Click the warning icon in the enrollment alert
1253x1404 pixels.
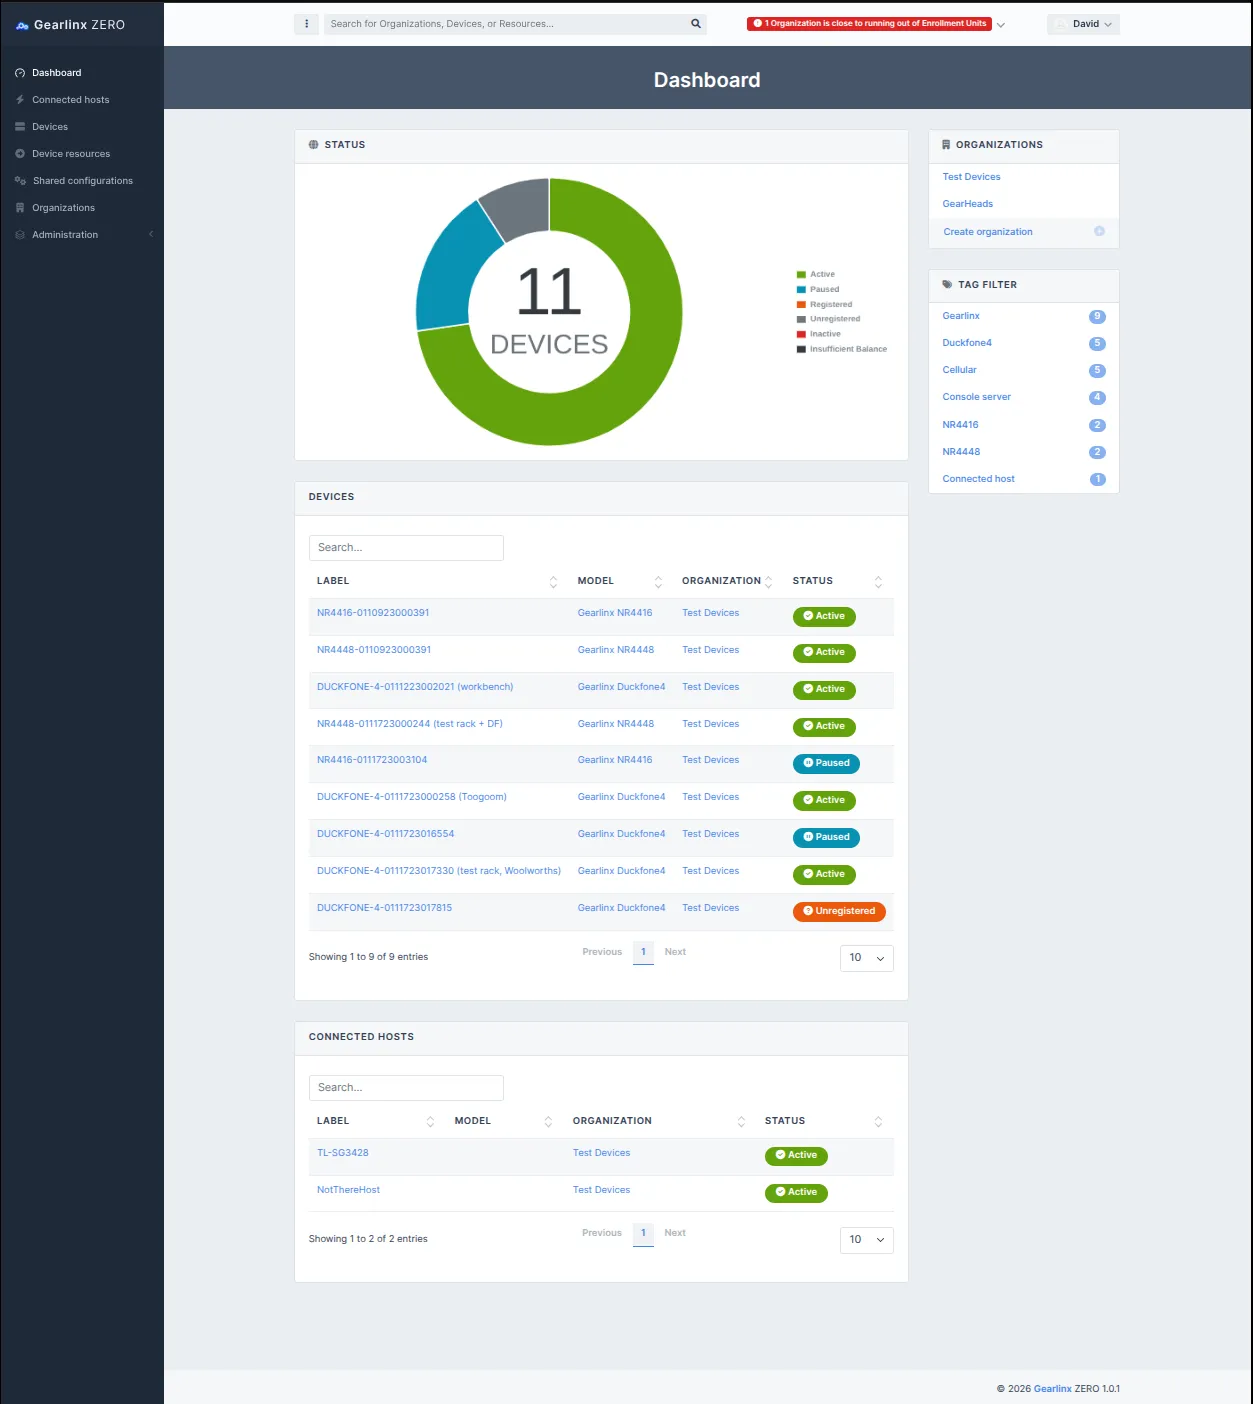pyautogui.click(x=757, y=24)
